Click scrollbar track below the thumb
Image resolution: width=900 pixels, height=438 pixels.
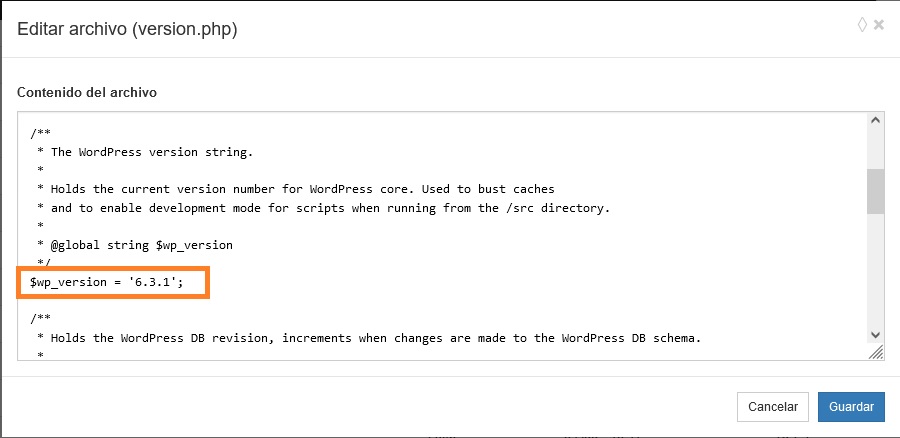coord(876,270)
